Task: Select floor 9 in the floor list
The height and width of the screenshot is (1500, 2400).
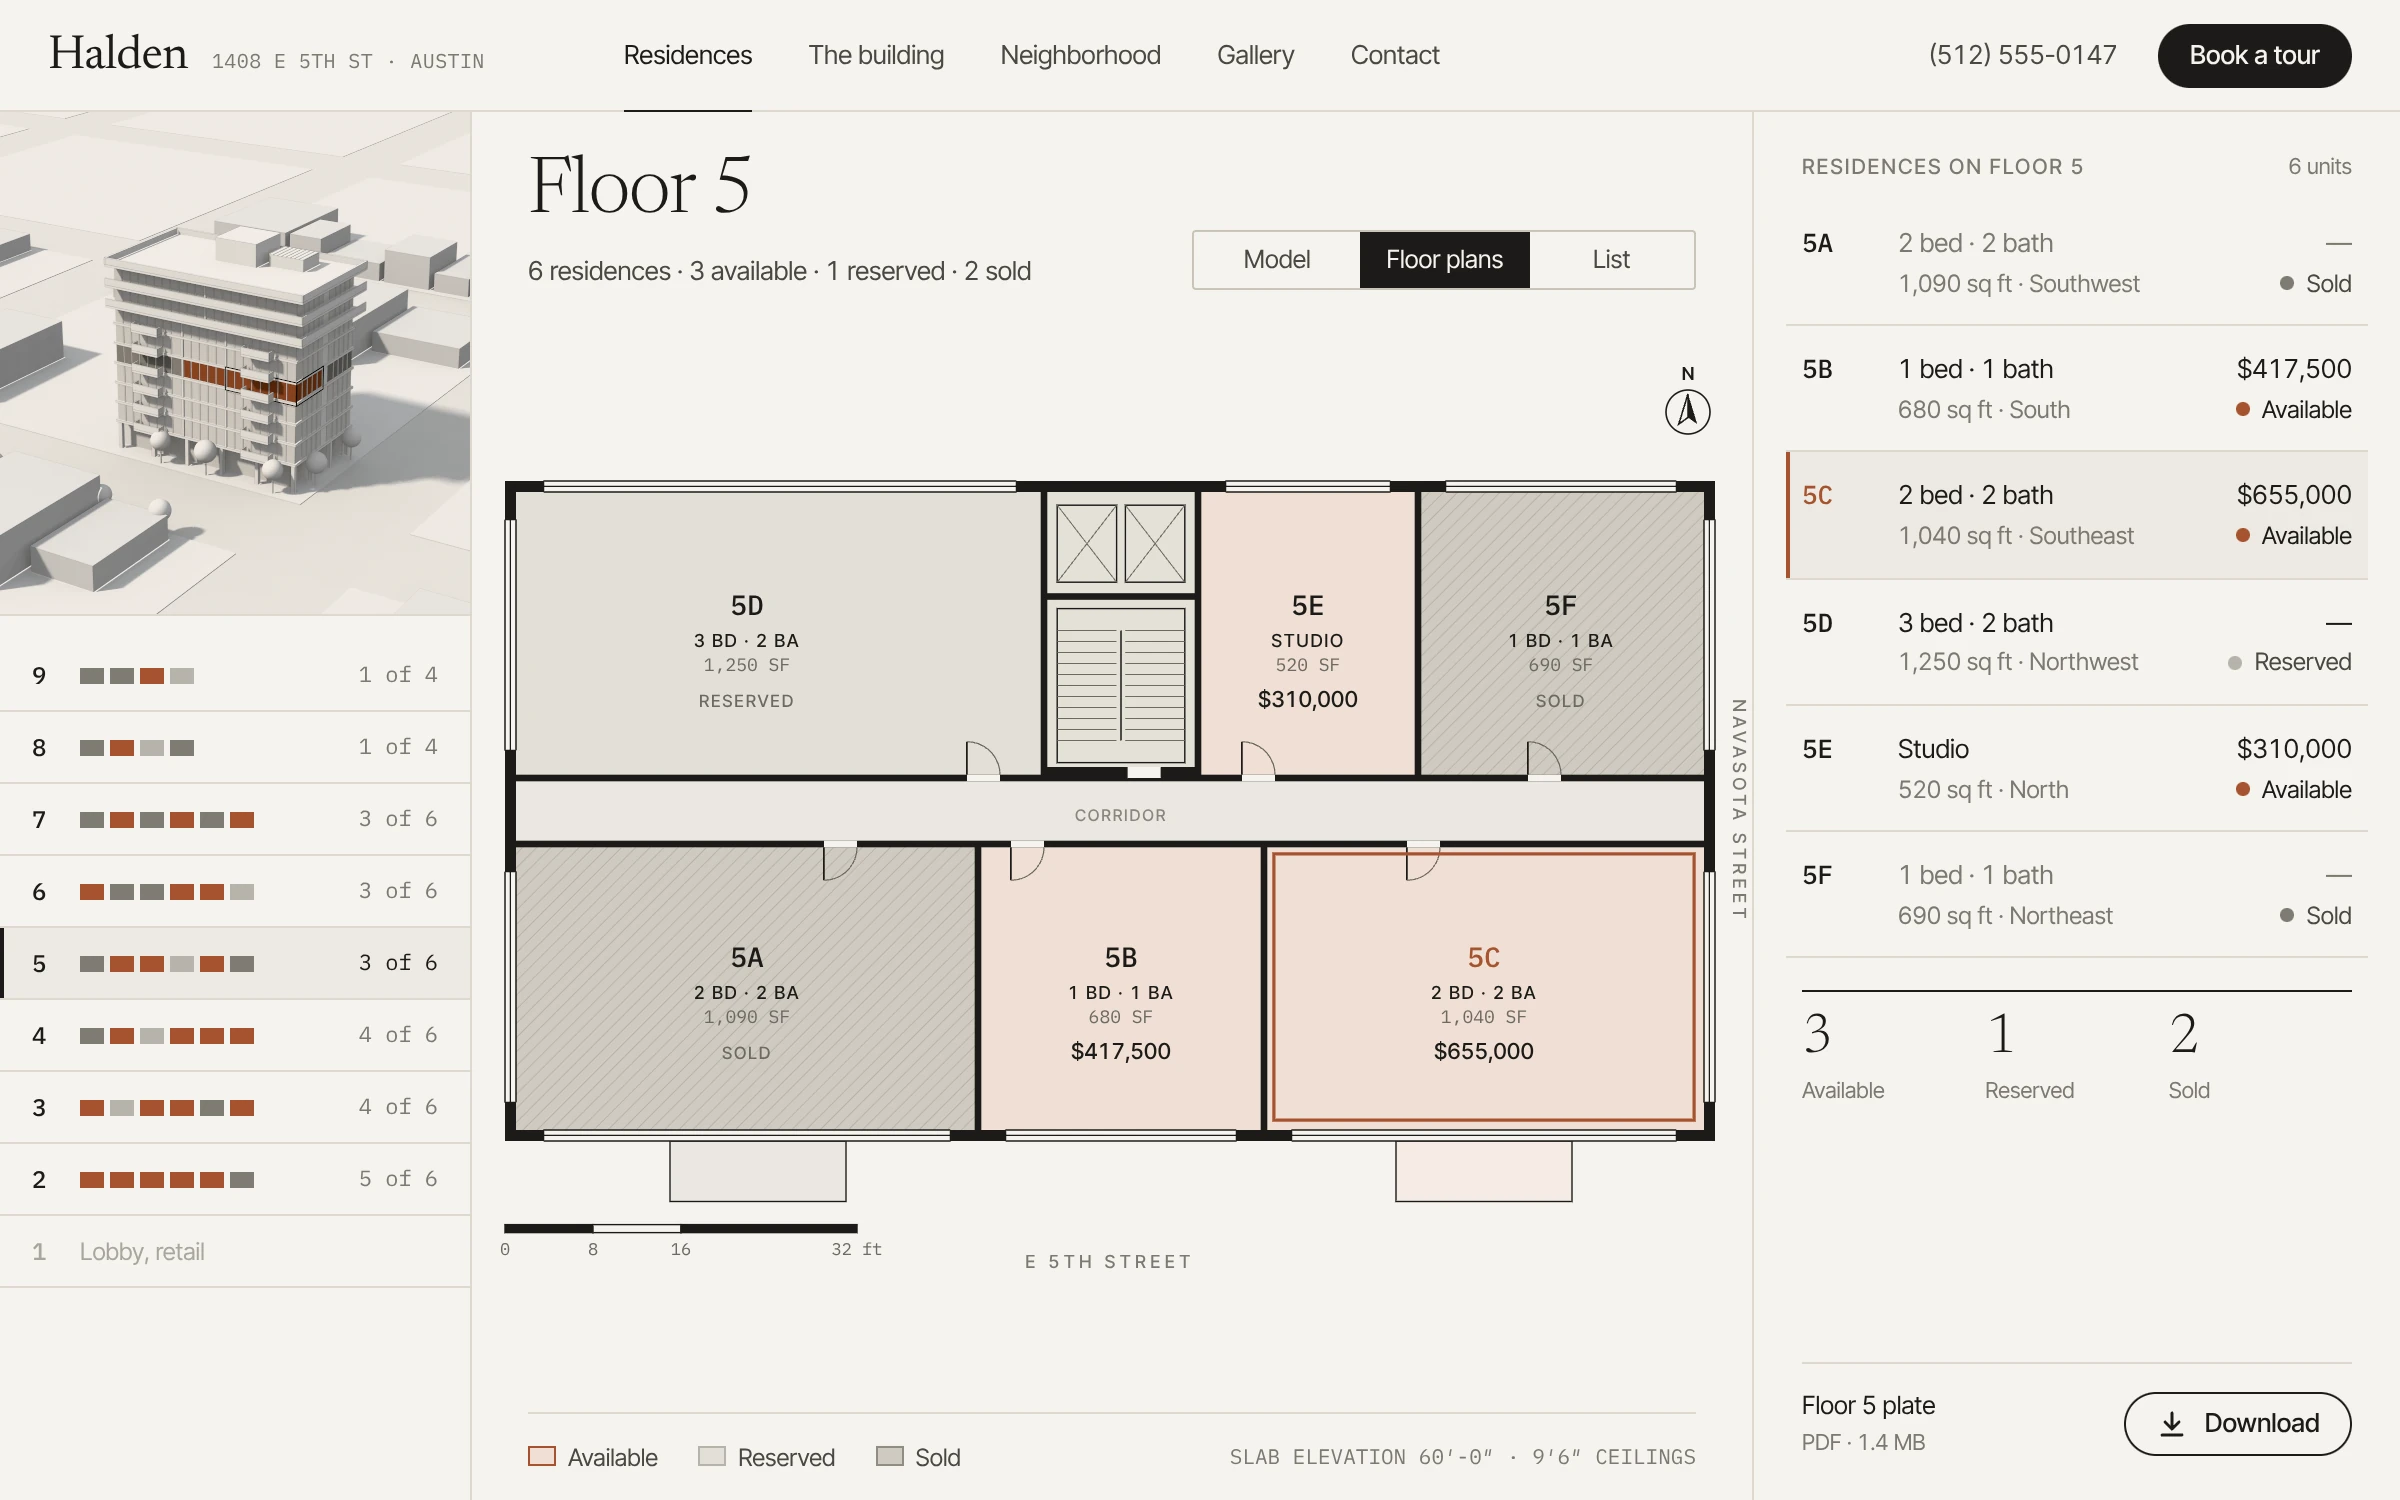Action: (x=235, y=675)
